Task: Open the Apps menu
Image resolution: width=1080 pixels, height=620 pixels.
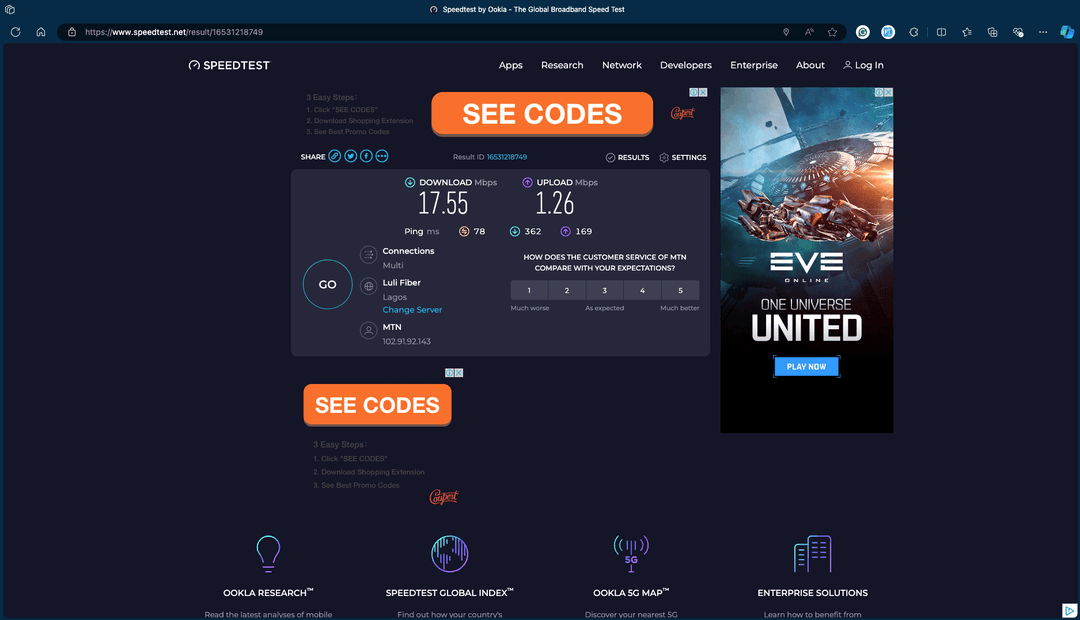Action: coord(510,65)
